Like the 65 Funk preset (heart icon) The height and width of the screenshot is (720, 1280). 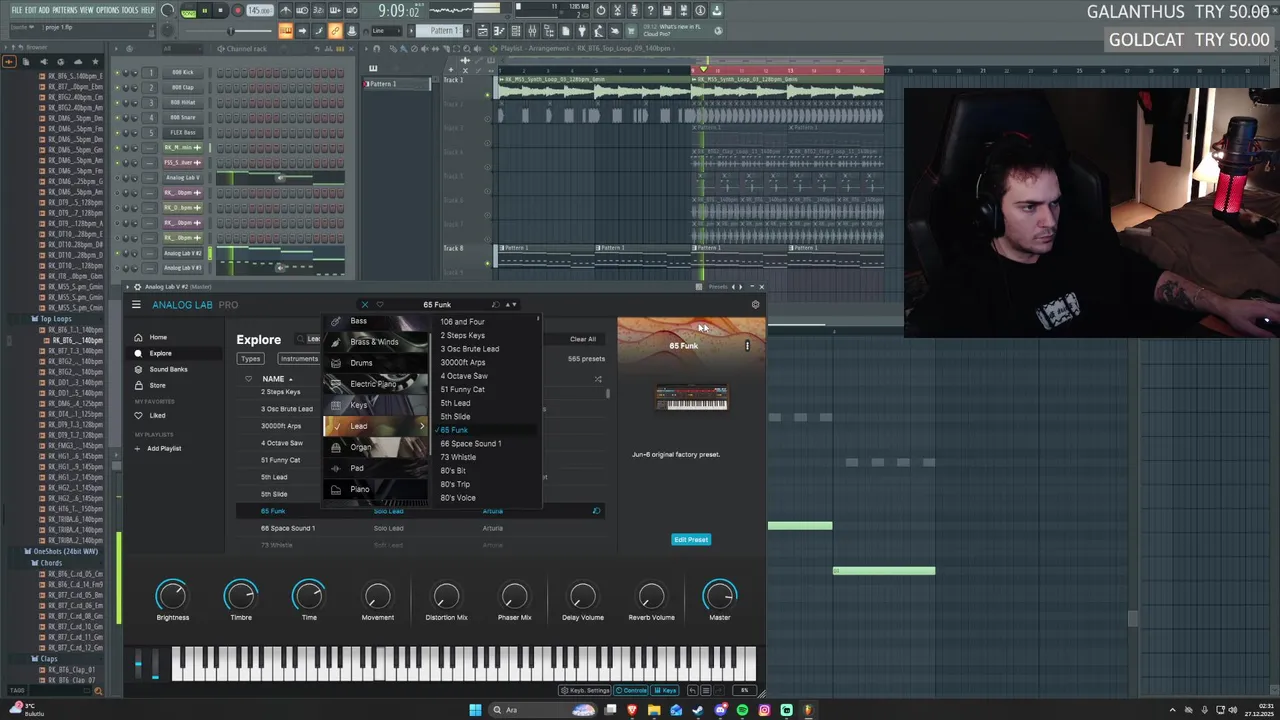click(x=380, y=304)
